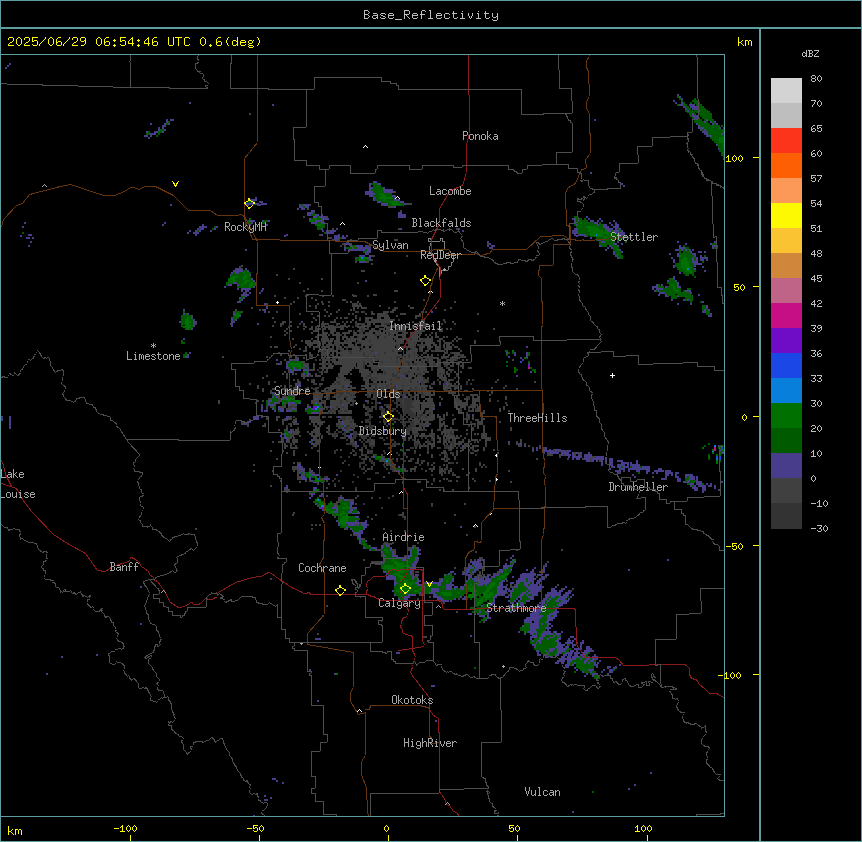This screenshot has width=862, height=842.
Task: Click the white plus marker northwest of Drumheller
Action: pos(612,375)
